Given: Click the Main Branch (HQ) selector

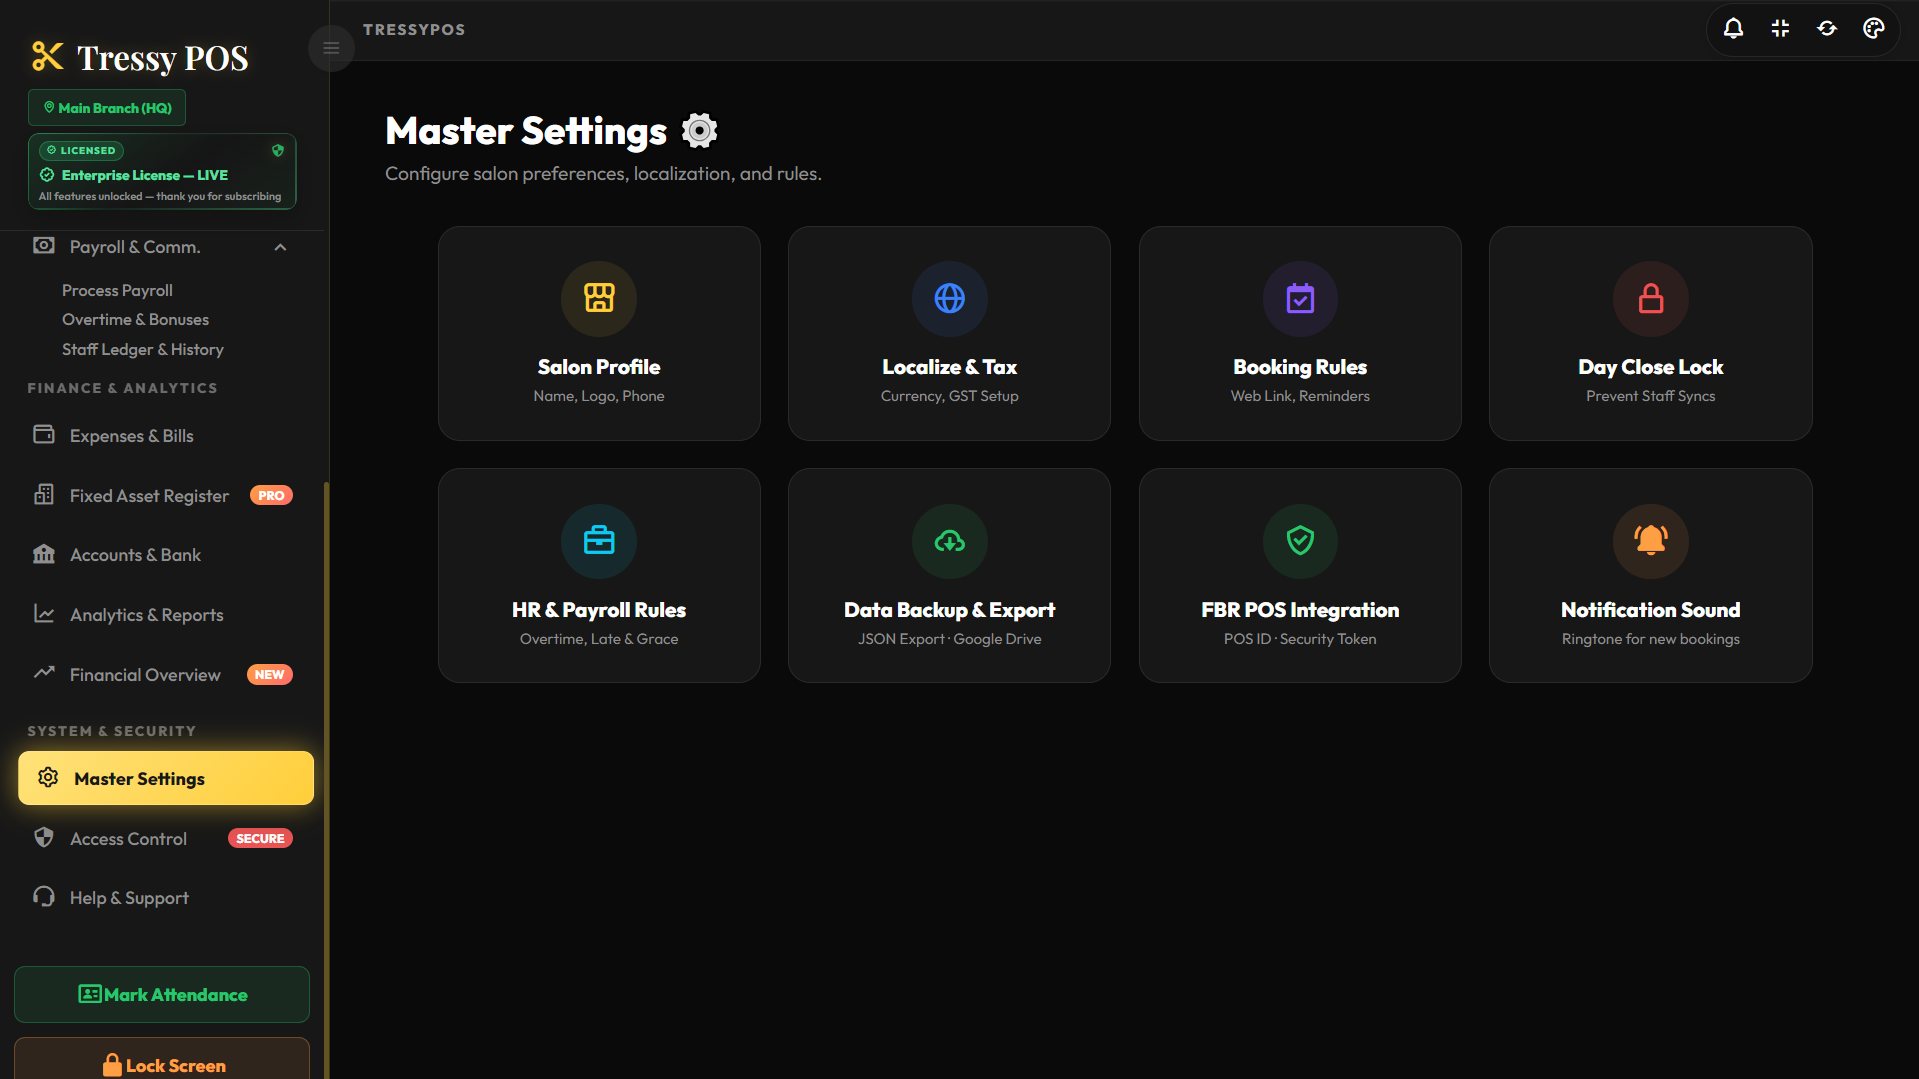Looking at the screenshot, I should [x=107, y=108].
